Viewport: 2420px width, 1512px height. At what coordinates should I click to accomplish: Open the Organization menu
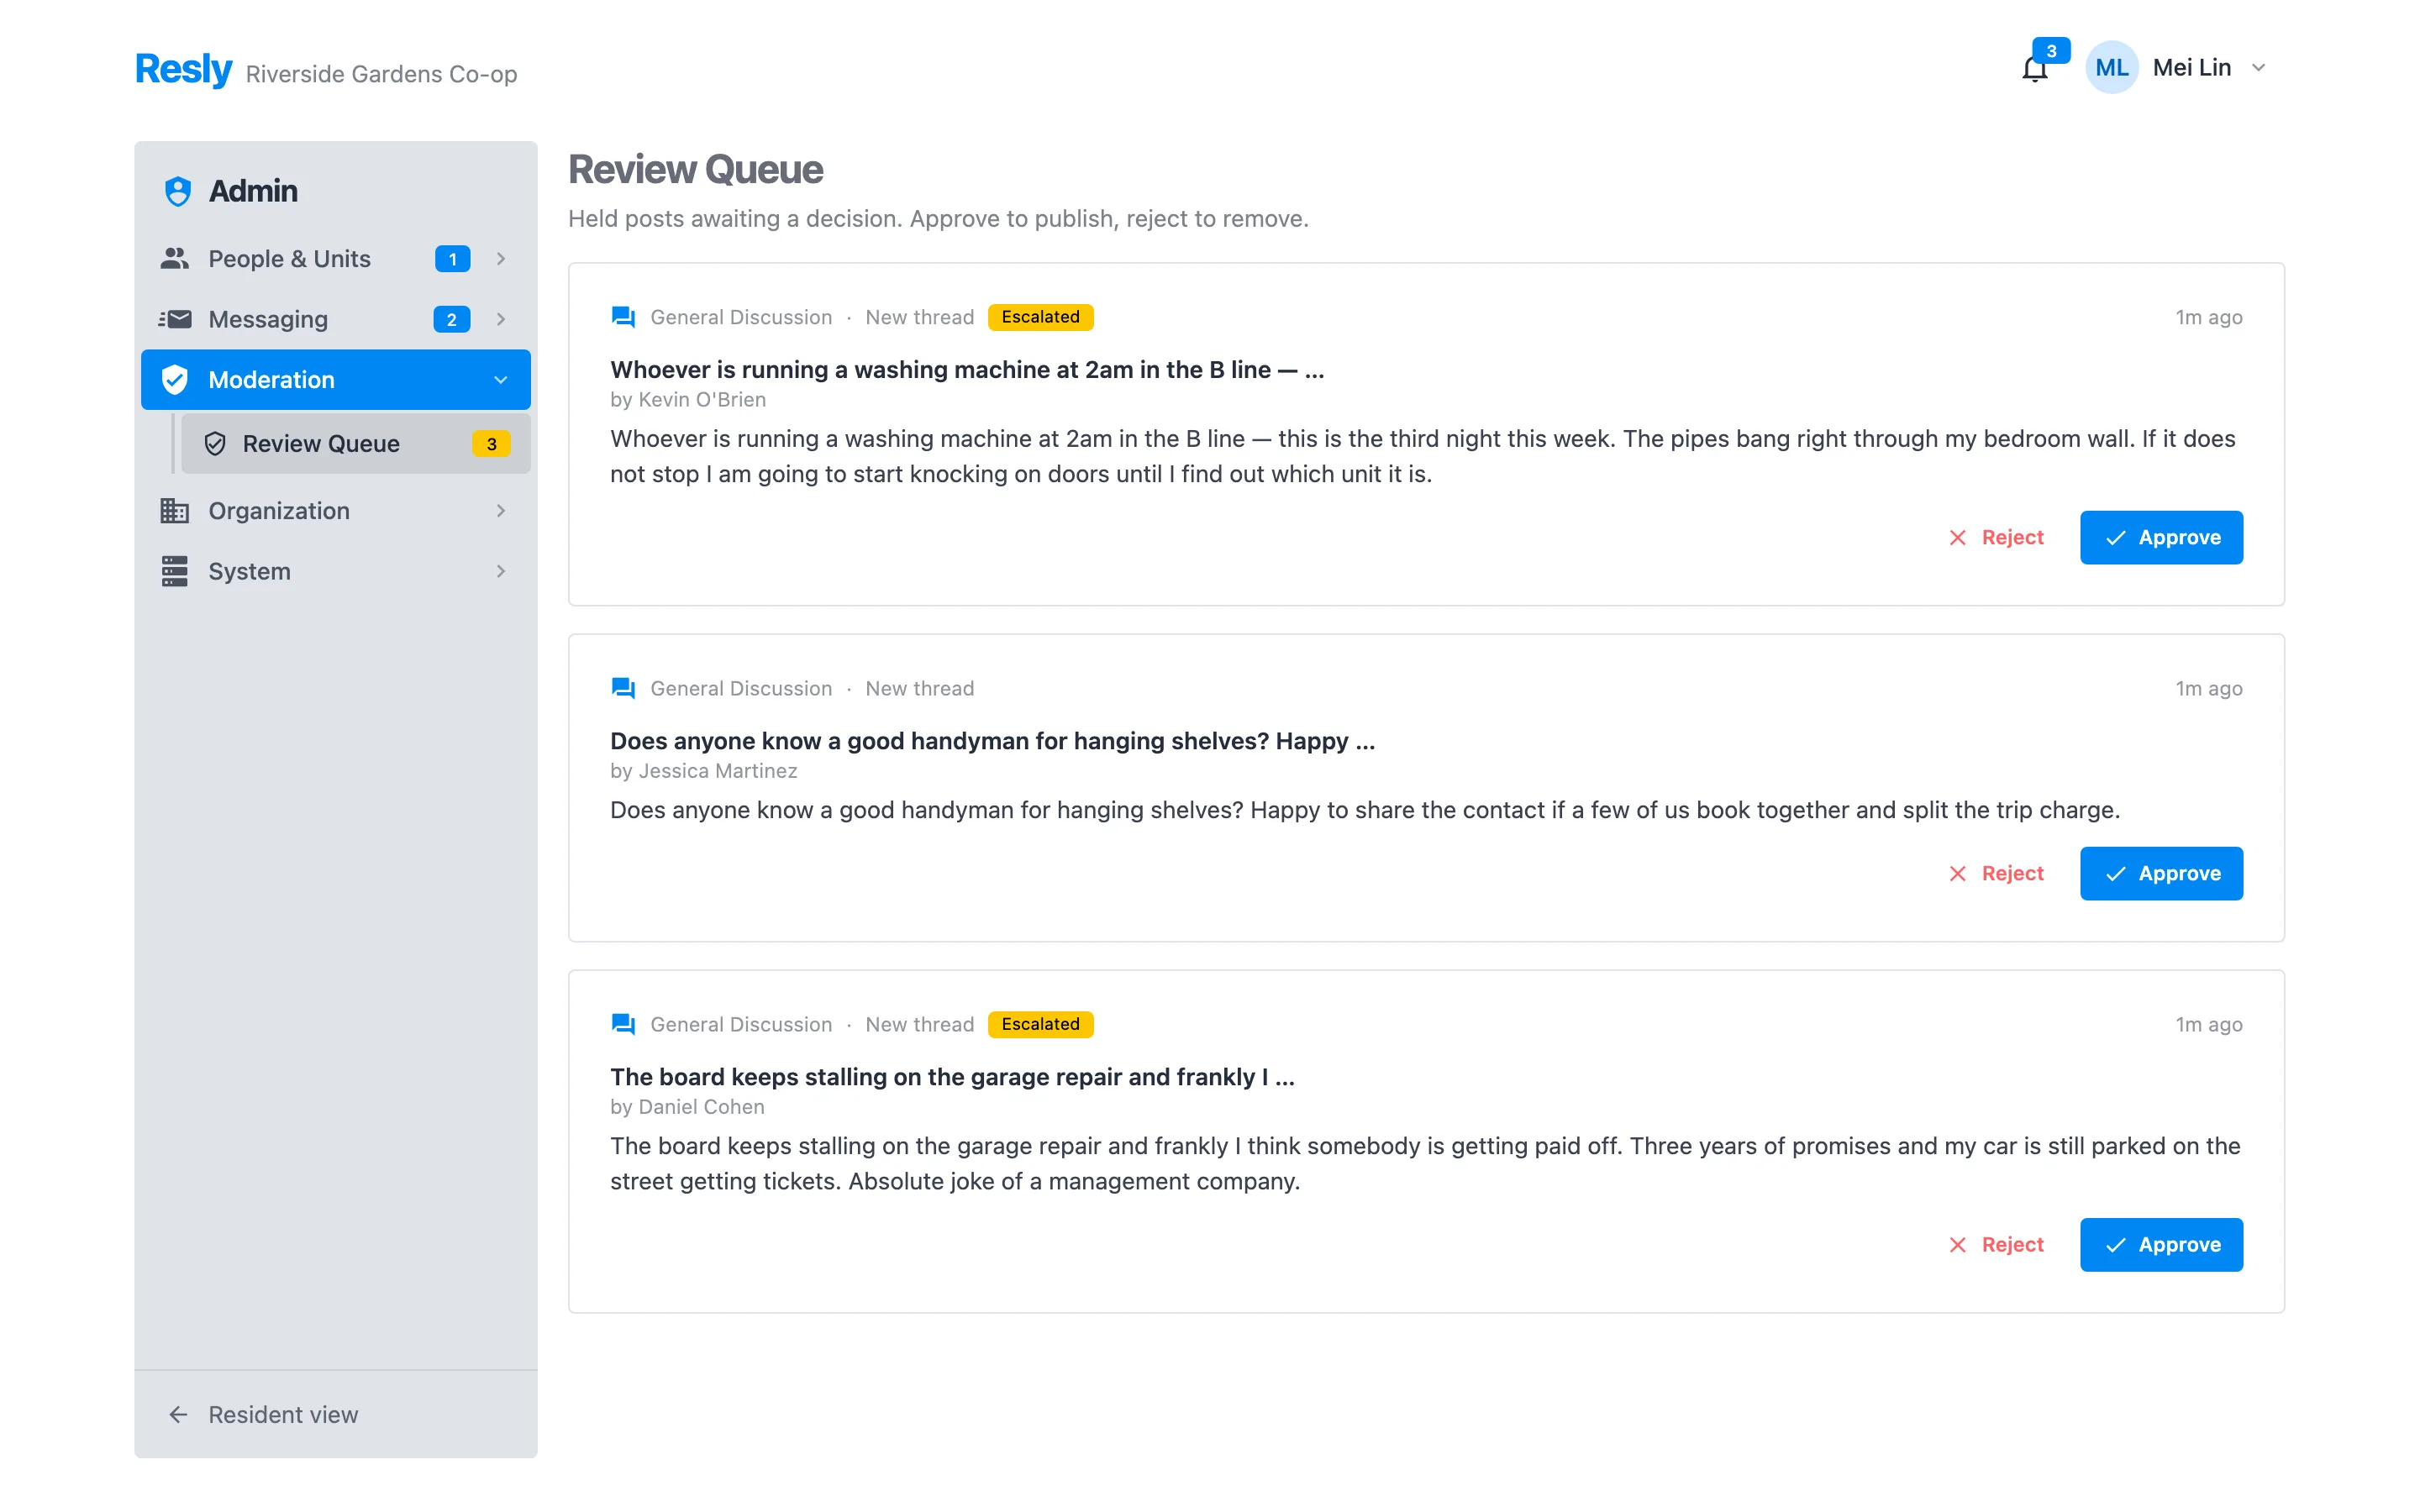click(x=336, y=511)
